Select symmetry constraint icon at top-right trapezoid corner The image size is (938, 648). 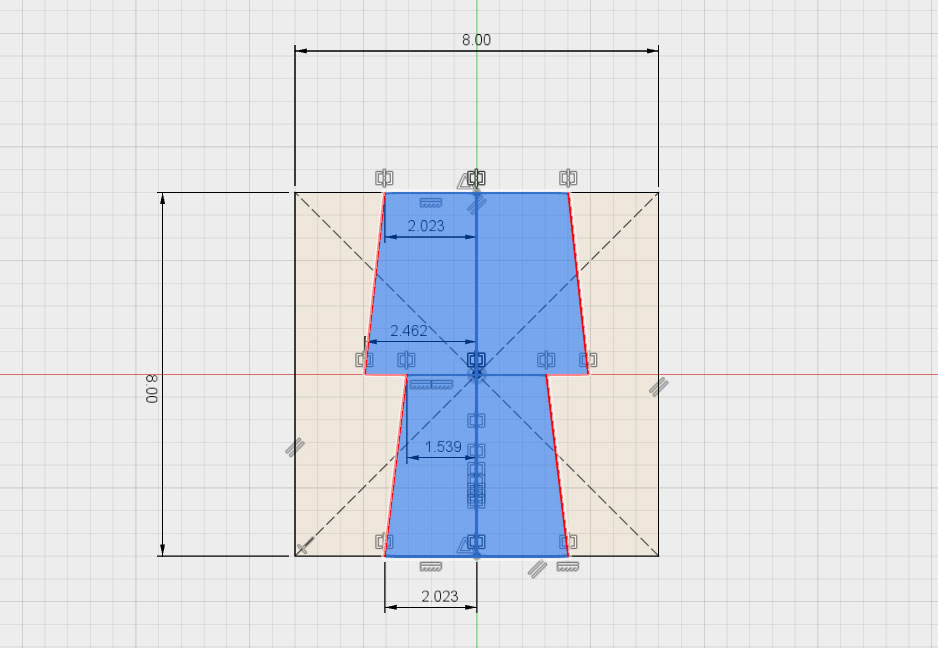(x=568, y=178)
